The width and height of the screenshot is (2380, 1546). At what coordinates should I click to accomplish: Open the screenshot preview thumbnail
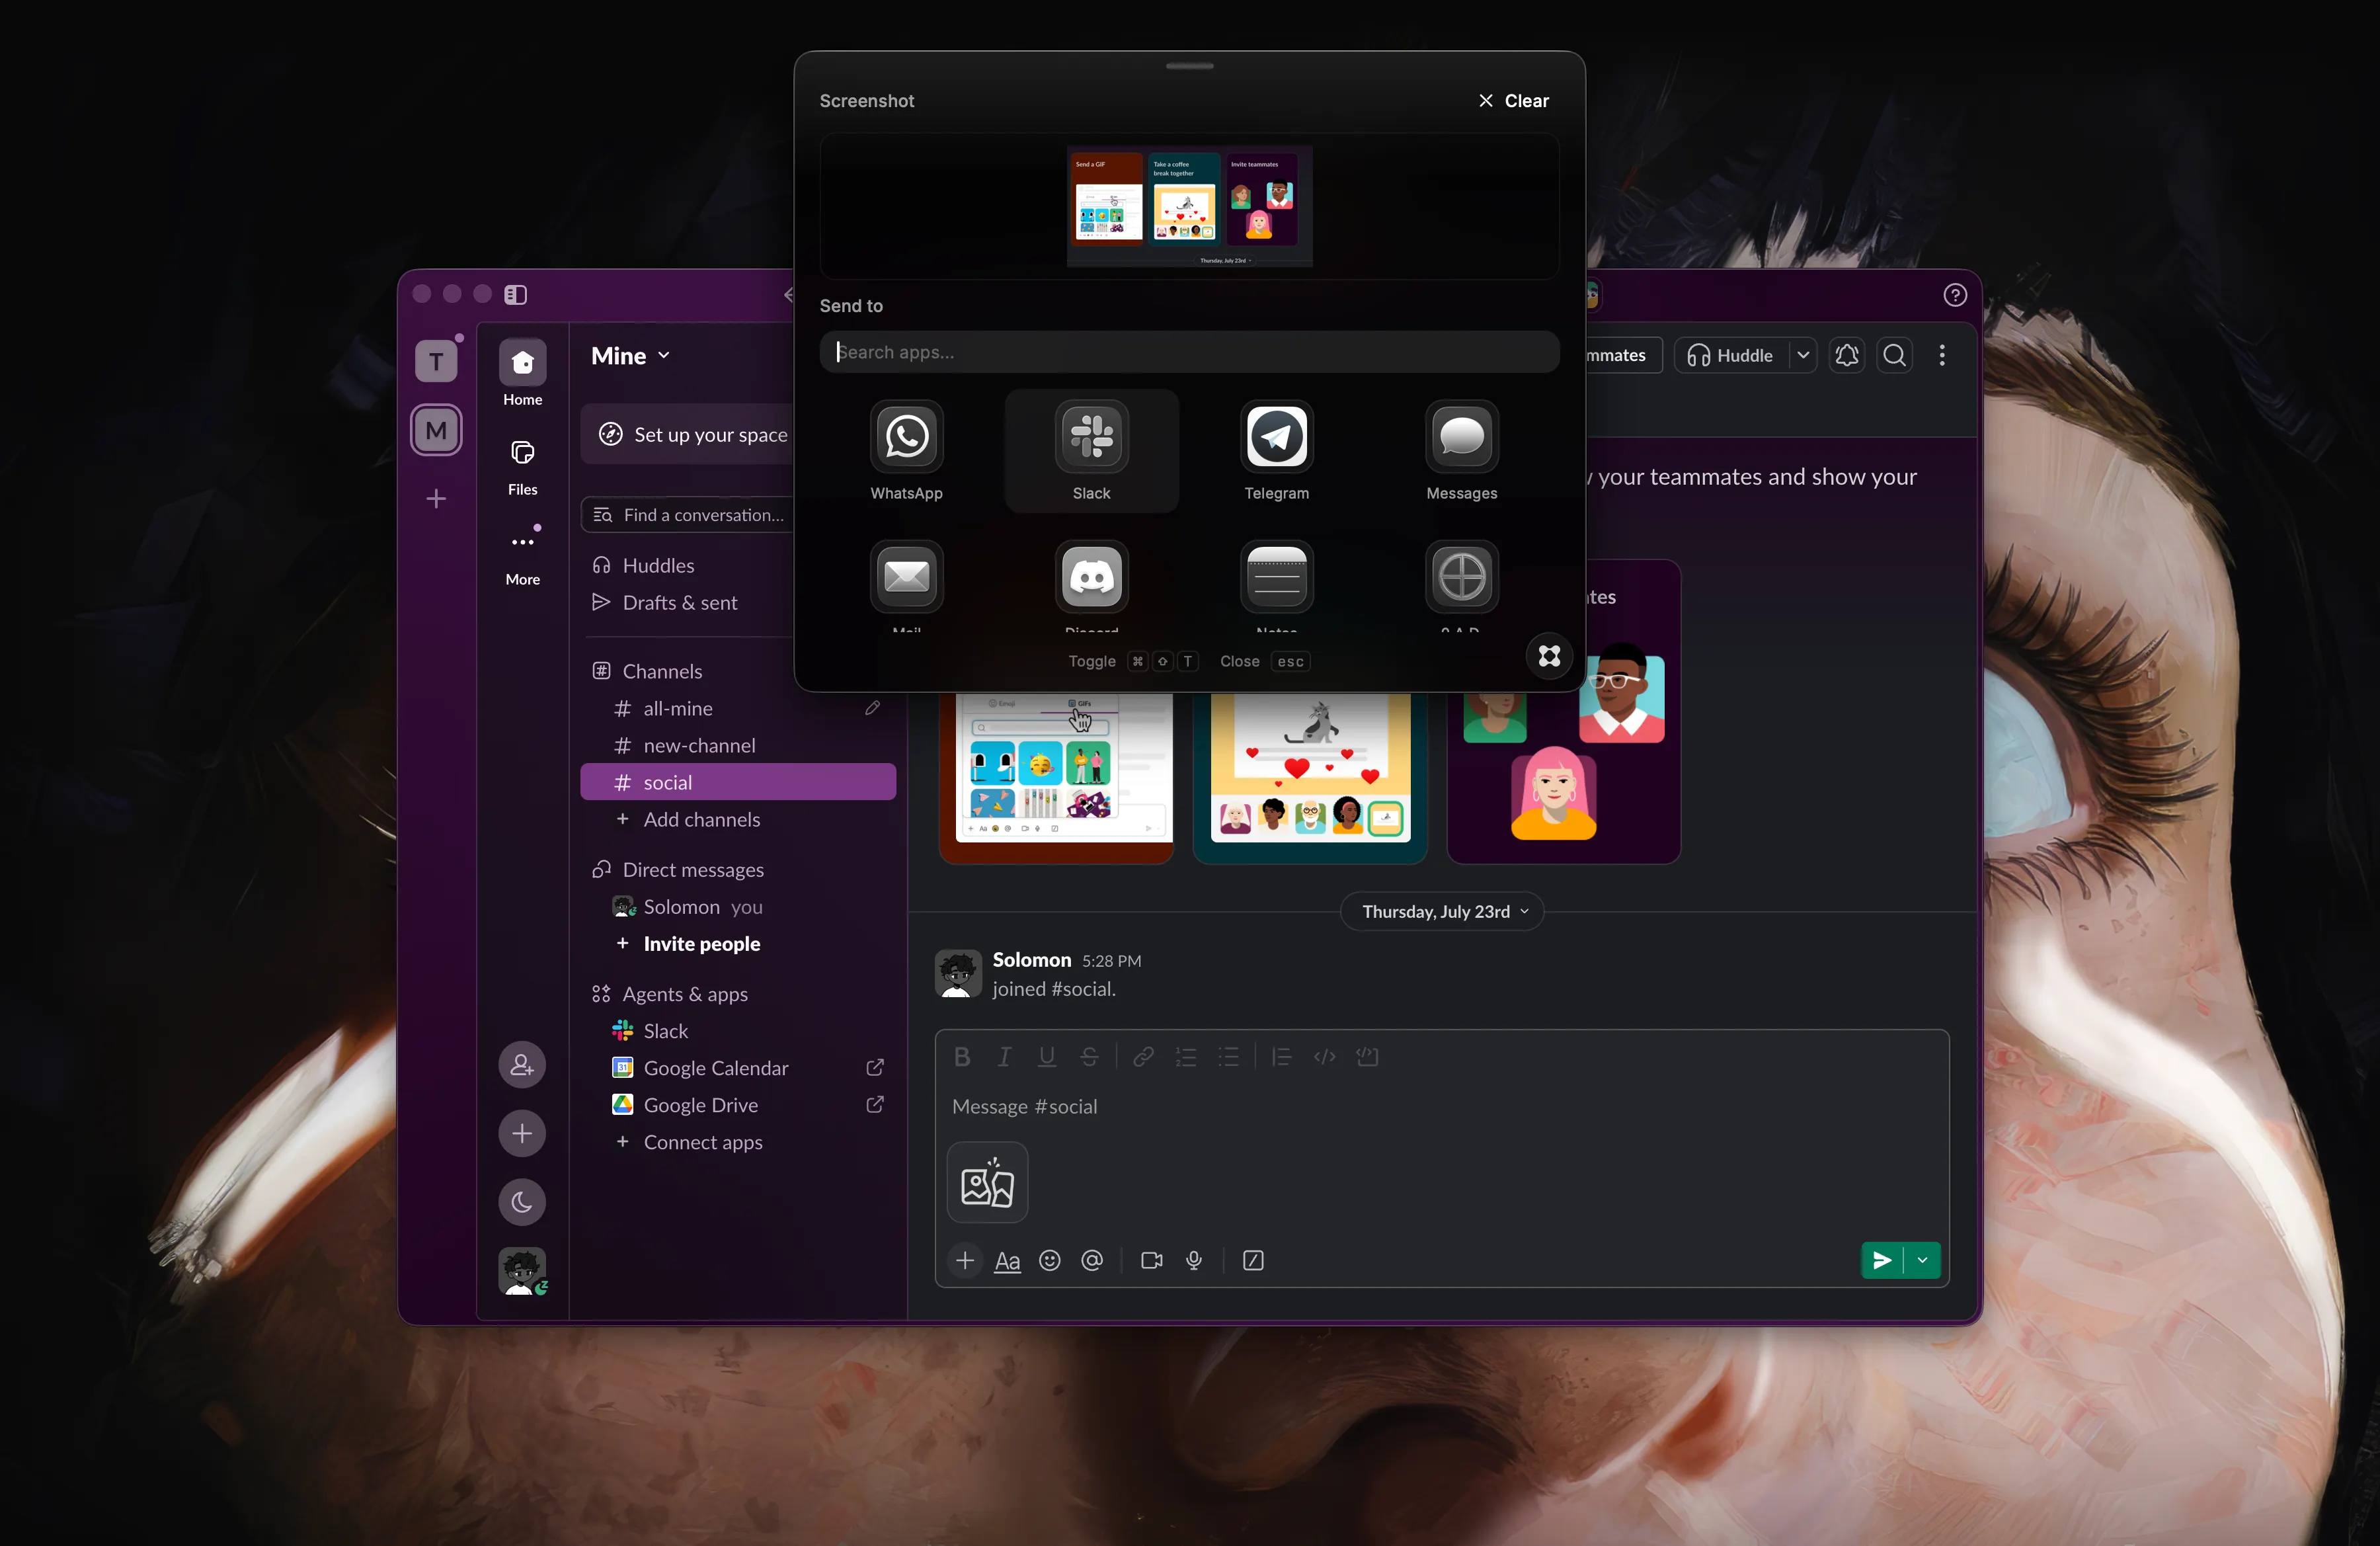(x=1189, y=206)
